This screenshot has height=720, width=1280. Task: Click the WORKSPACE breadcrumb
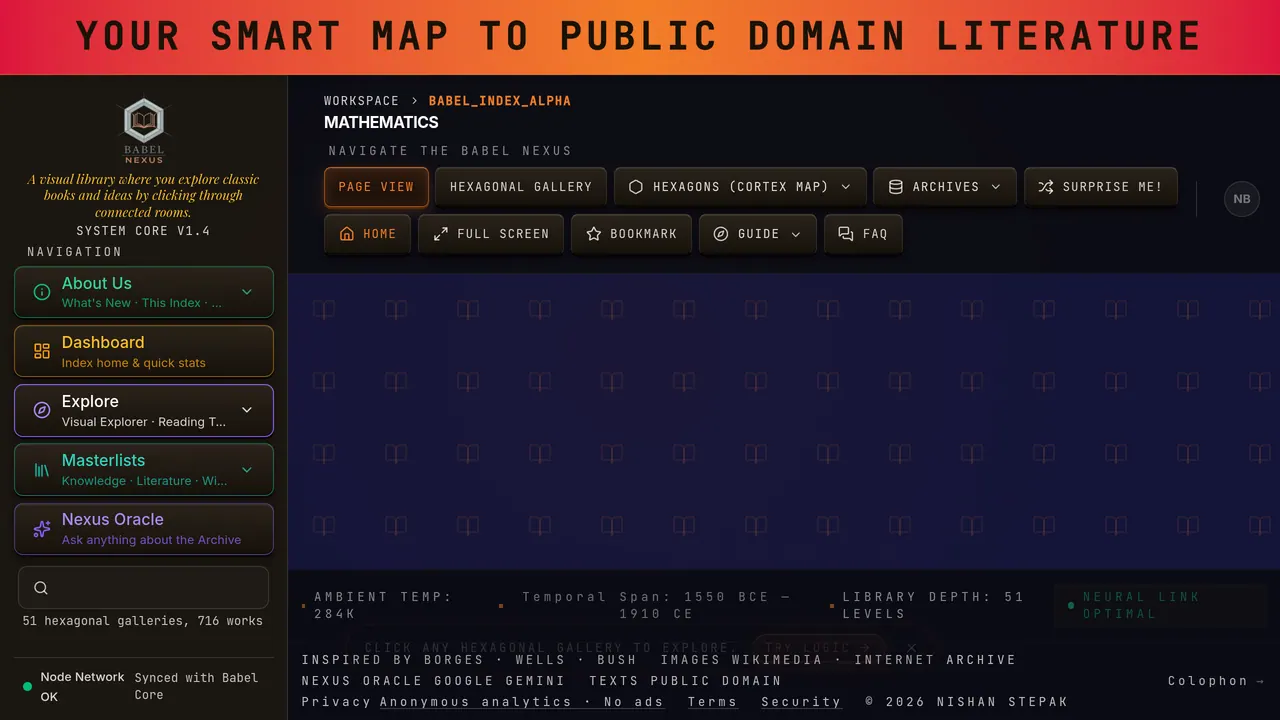361,101
